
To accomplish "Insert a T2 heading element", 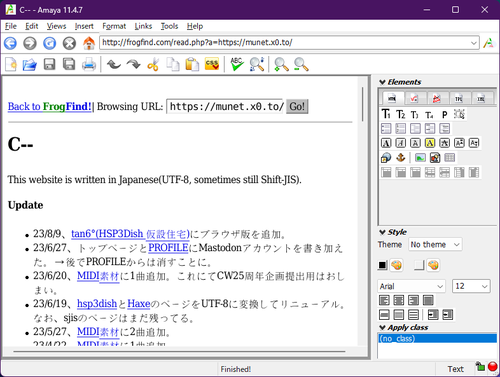I will tap(401, 114).
